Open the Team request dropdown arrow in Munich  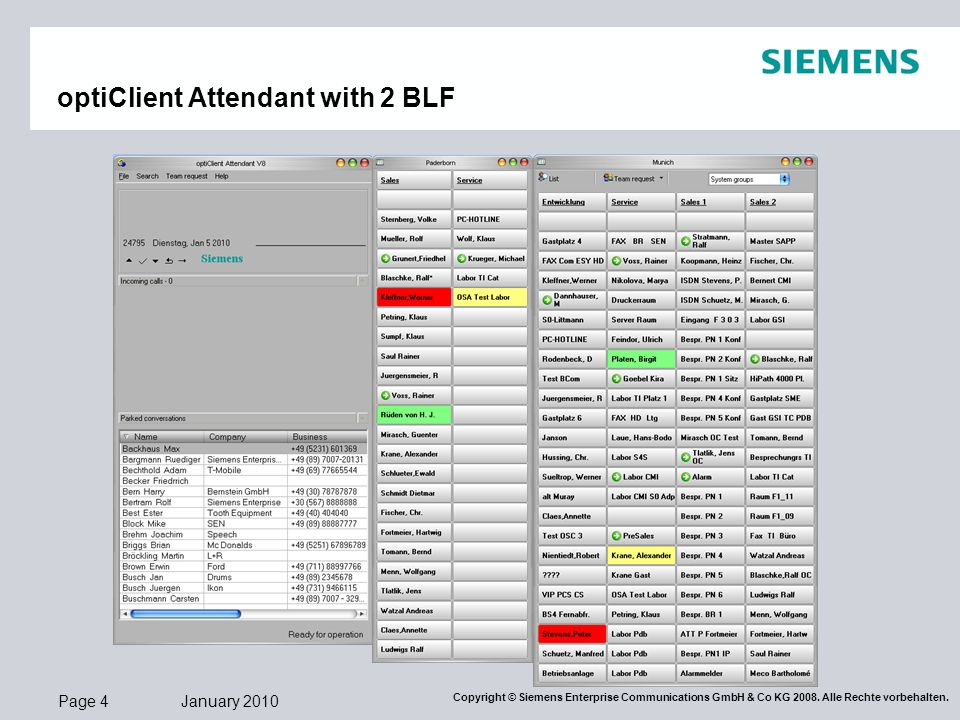click(661, 178)
